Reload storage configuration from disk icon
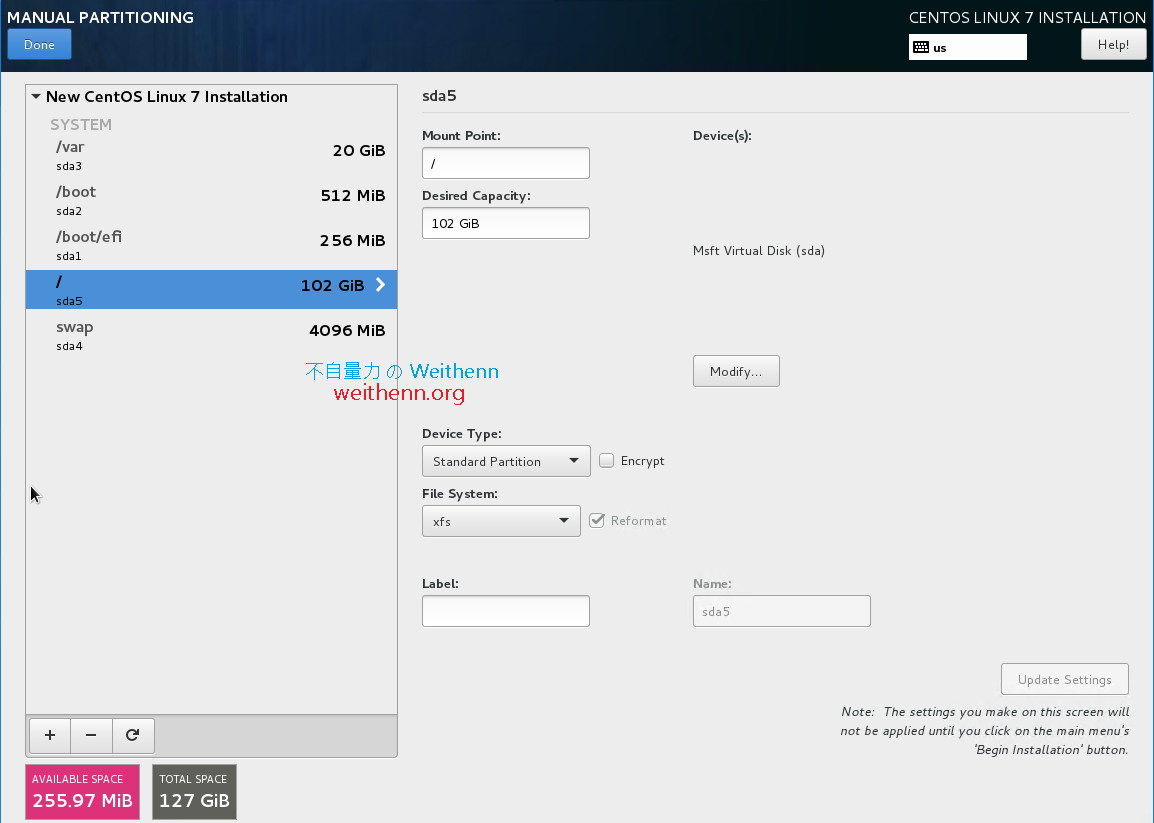The width and height of the screenshot is (1154, 823). (133, 735)
